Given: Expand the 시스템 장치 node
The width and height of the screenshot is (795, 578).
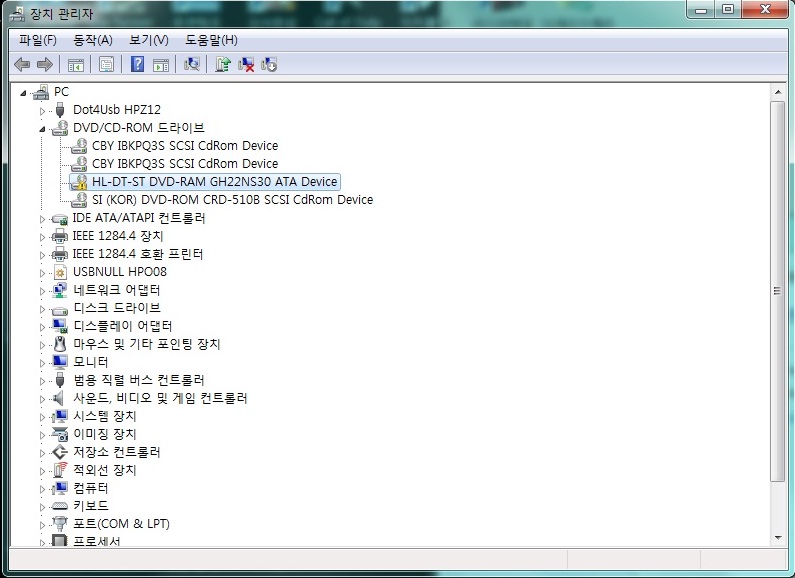Looking at the screenshot, I should (43, 417).
